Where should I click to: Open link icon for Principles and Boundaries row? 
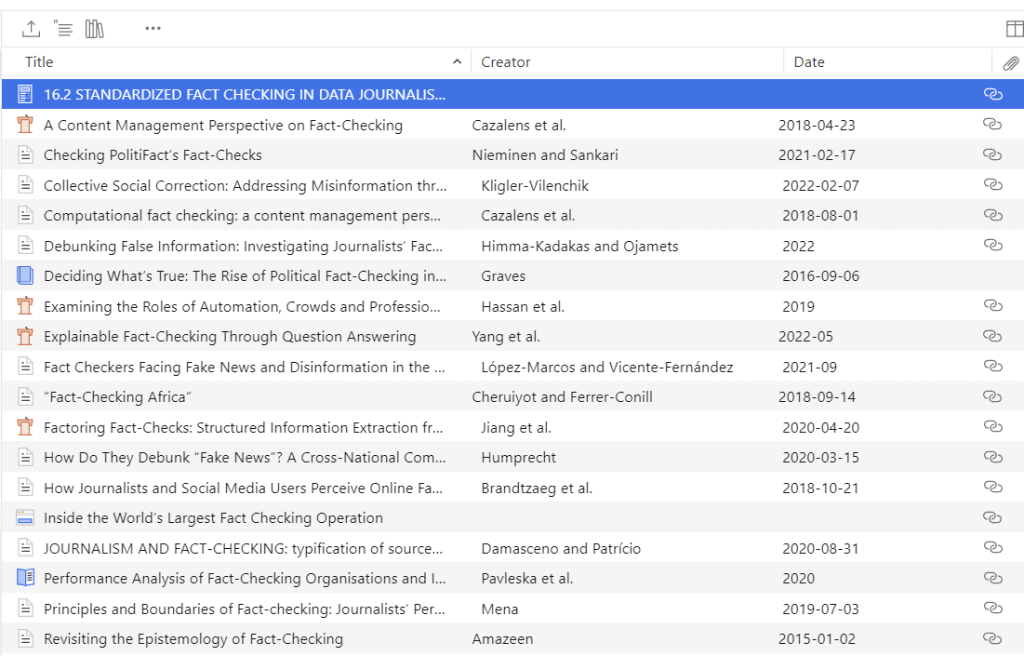[993, 608]
